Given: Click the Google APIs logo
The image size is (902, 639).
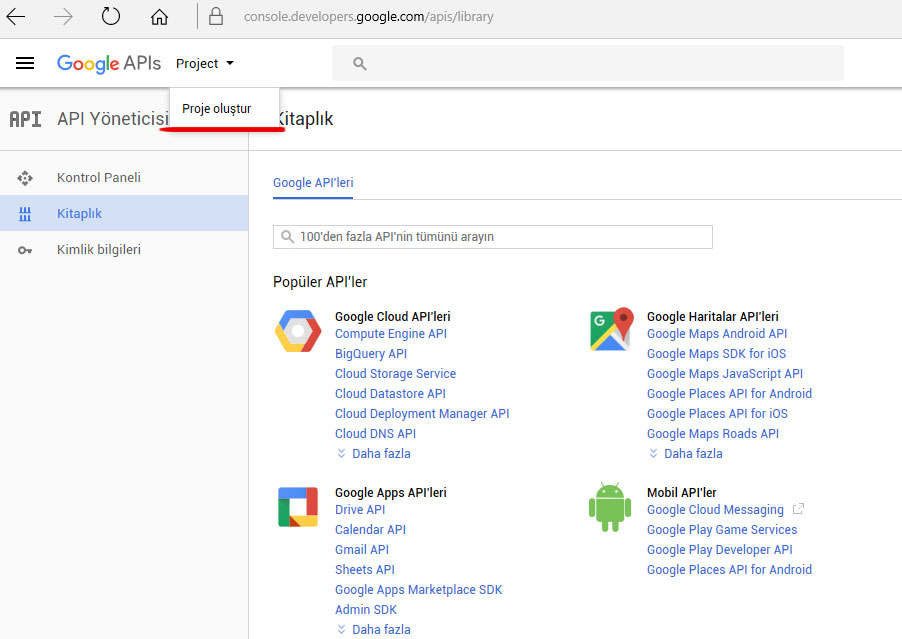Looking at the screenshot, I should tap(109, 63).
